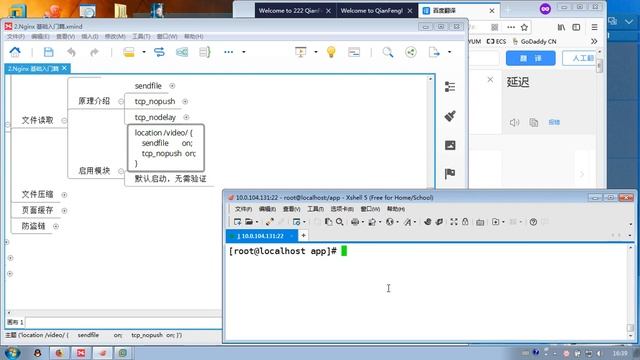Expand the 文件压缩 node

tap(64, 195)
